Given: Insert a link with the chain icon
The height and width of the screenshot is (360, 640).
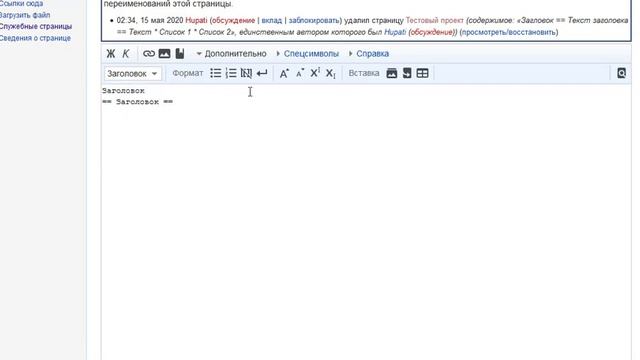Looking at the screenshot, I should point(149,53).
